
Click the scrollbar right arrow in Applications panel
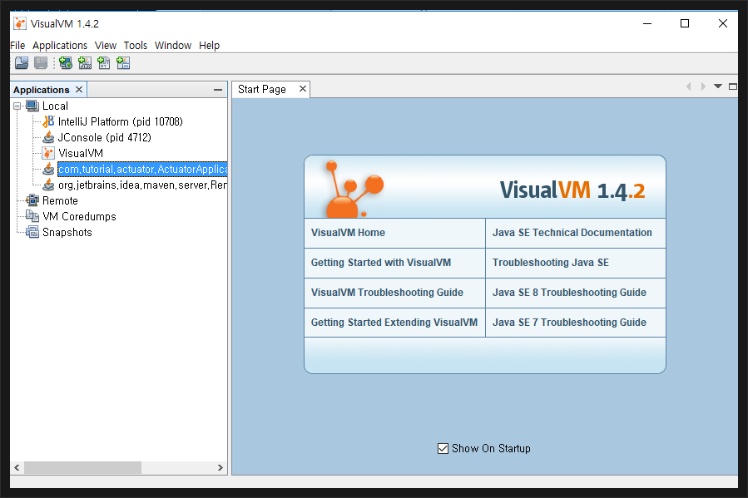click(x=220, y=467)
